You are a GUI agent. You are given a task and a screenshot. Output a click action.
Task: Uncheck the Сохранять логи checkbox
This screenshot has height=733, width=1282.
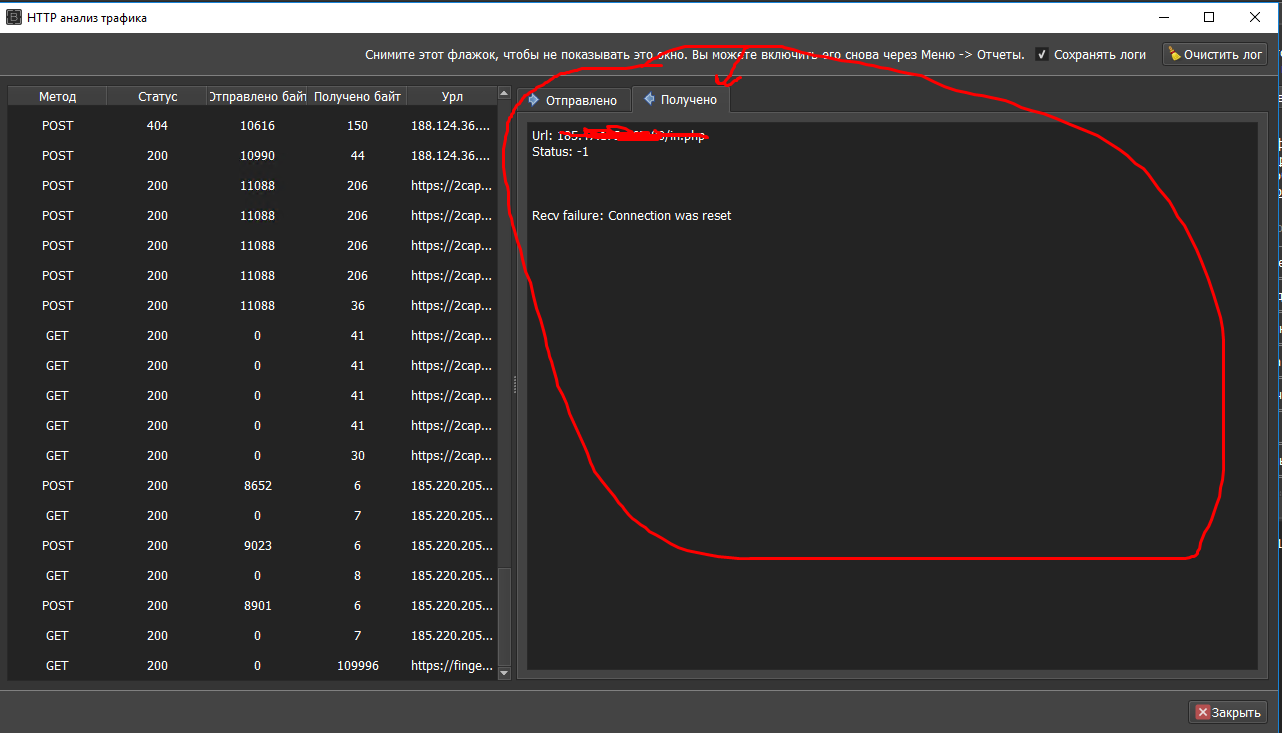click(1040, 55)
